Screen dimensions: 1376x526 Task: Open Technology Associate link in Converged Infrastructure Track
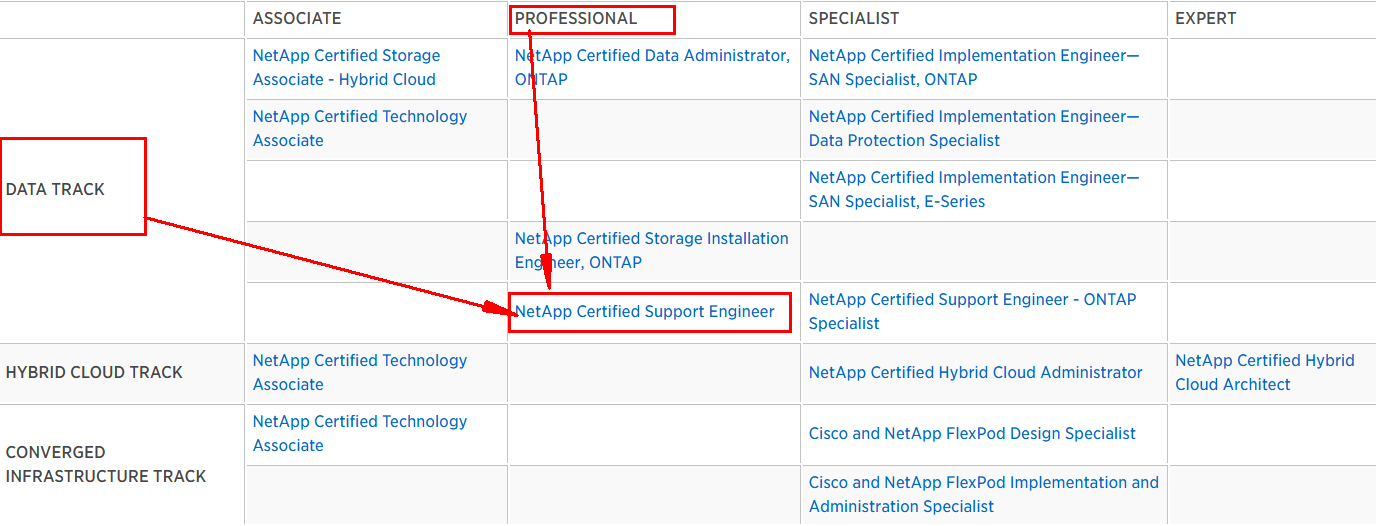coord(359,434)
